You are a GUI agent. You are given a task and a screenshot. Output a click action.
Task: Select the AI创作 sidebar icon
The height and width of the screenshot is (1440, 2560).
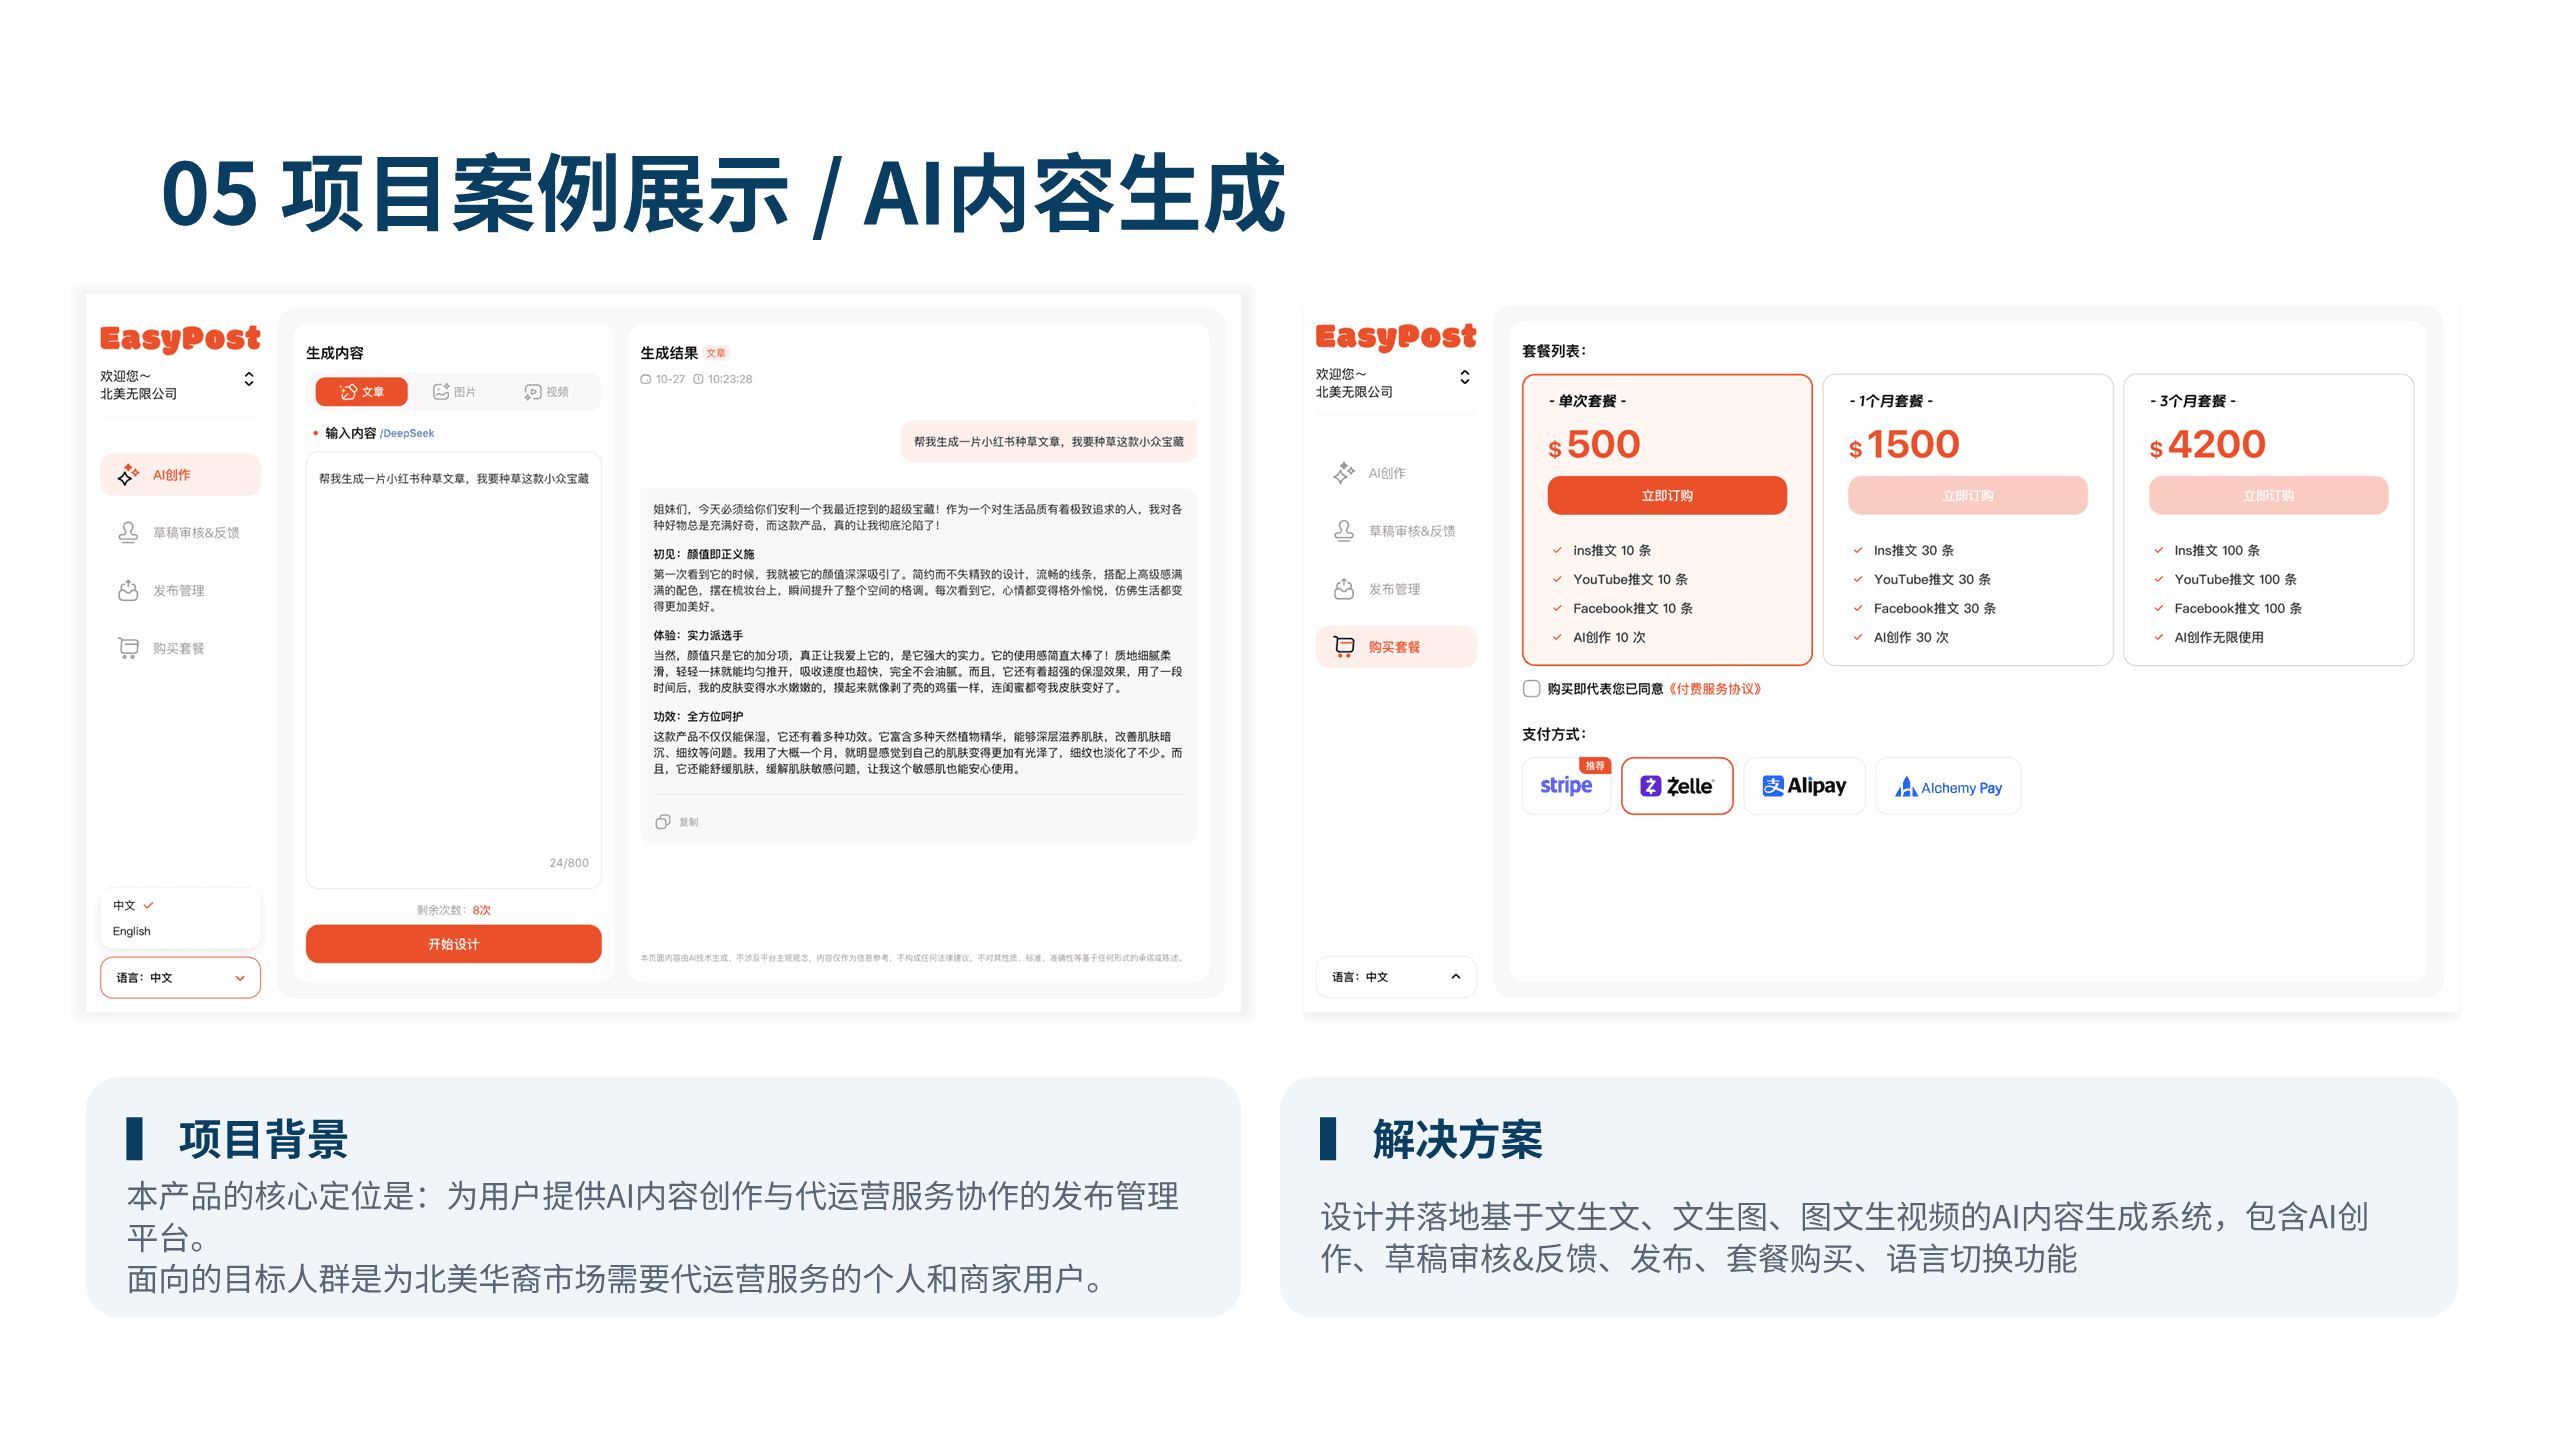click(128, 475)
